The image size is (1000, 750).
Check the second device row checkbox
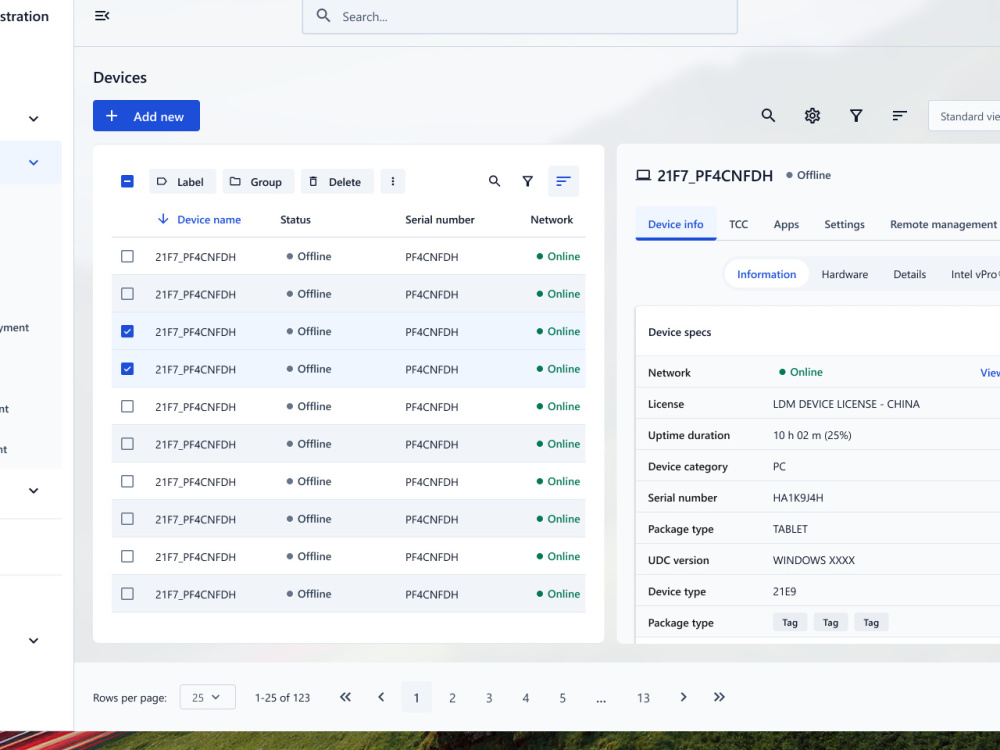127,294
